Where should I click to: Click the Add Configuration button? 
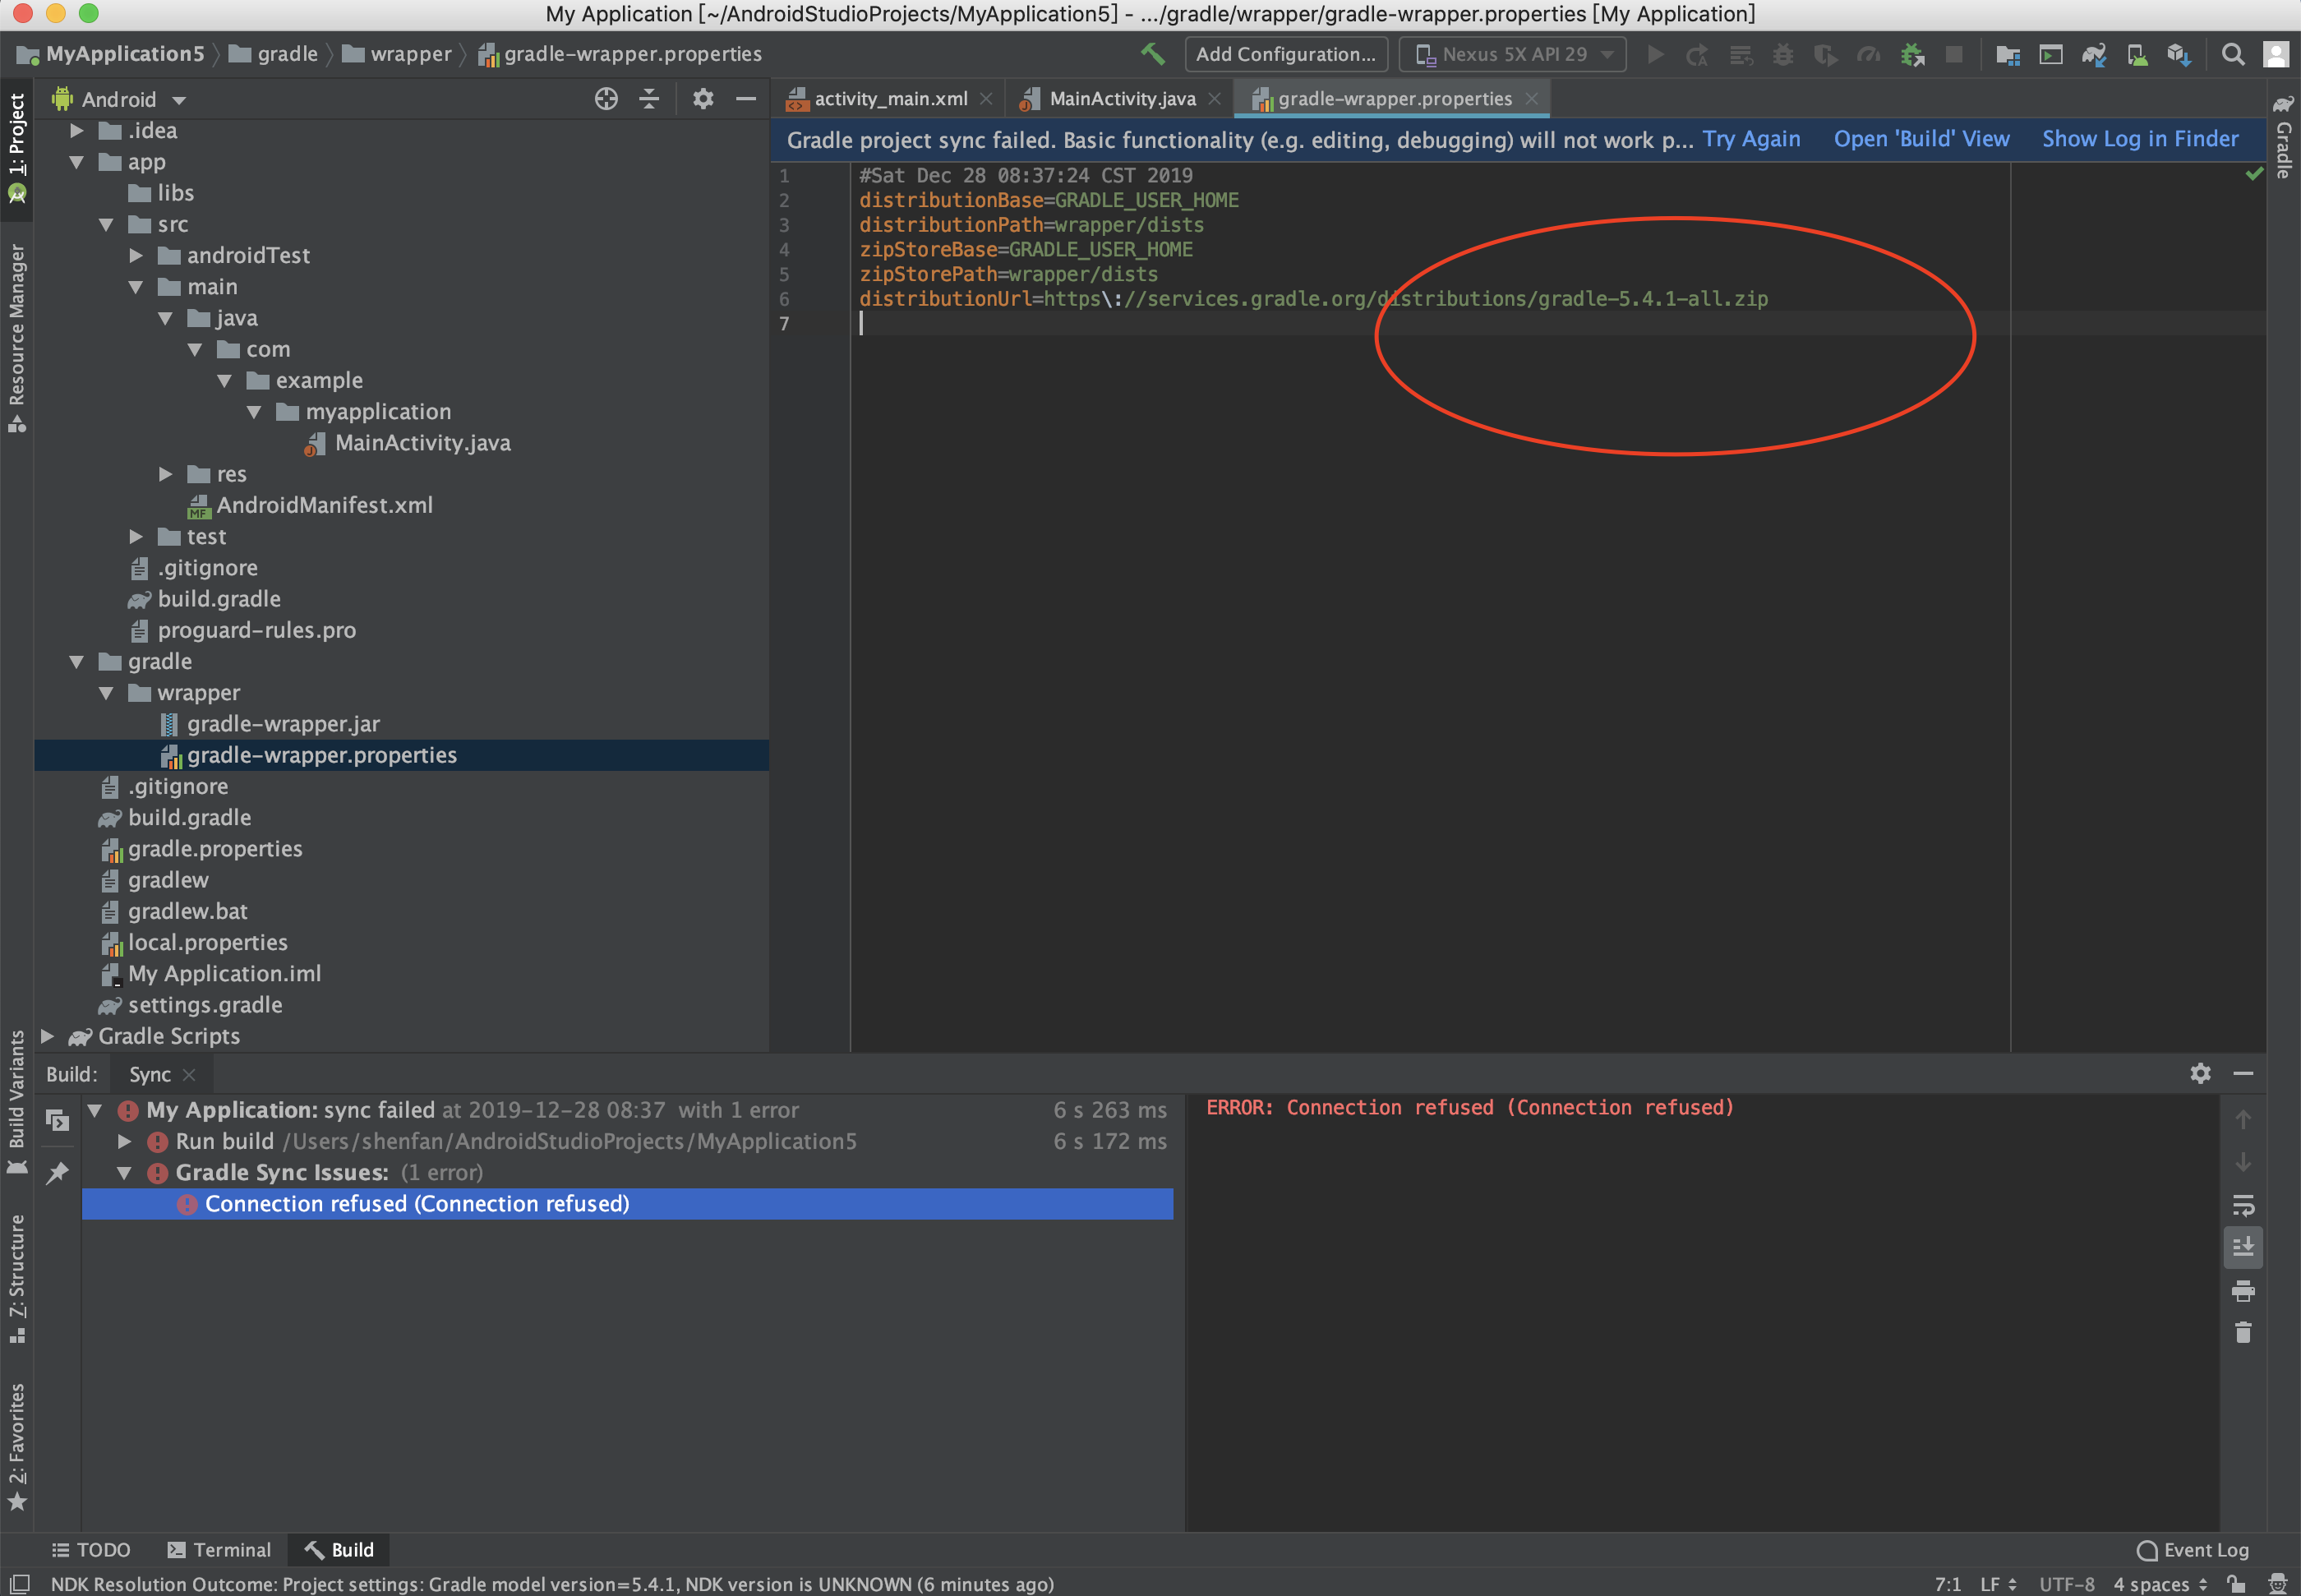tap(1285, 54)
